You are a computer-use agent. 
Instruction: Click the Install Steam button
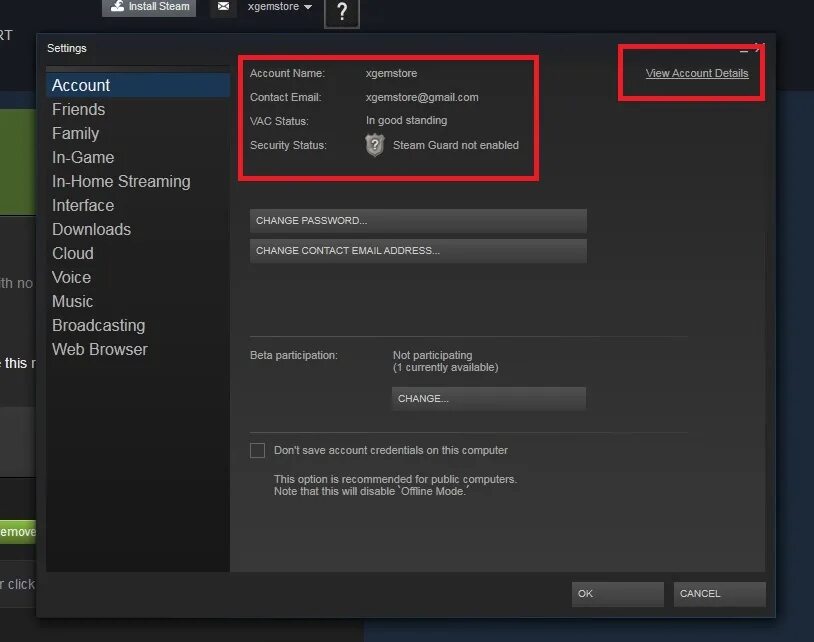(x=149, y=7)
